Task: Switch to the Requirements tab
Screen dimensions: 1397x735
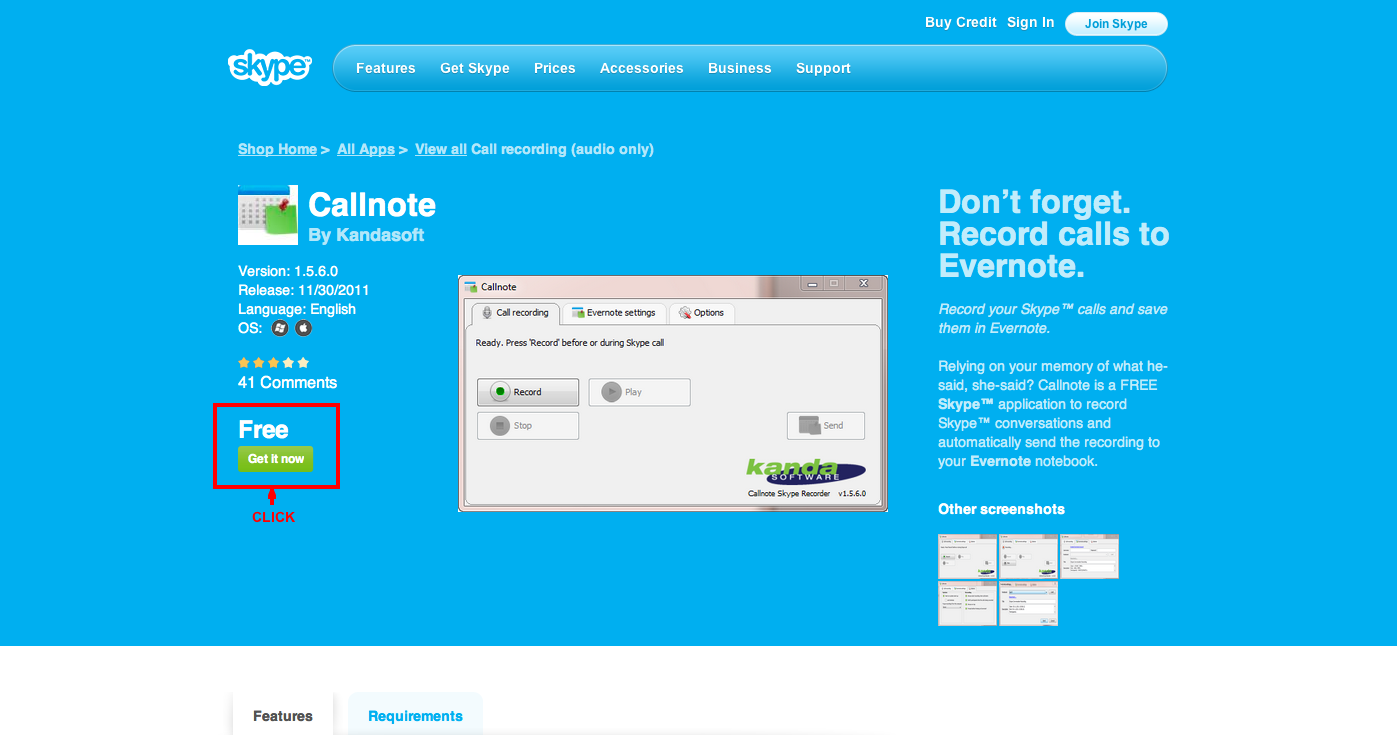Action: tap(415, 715)
